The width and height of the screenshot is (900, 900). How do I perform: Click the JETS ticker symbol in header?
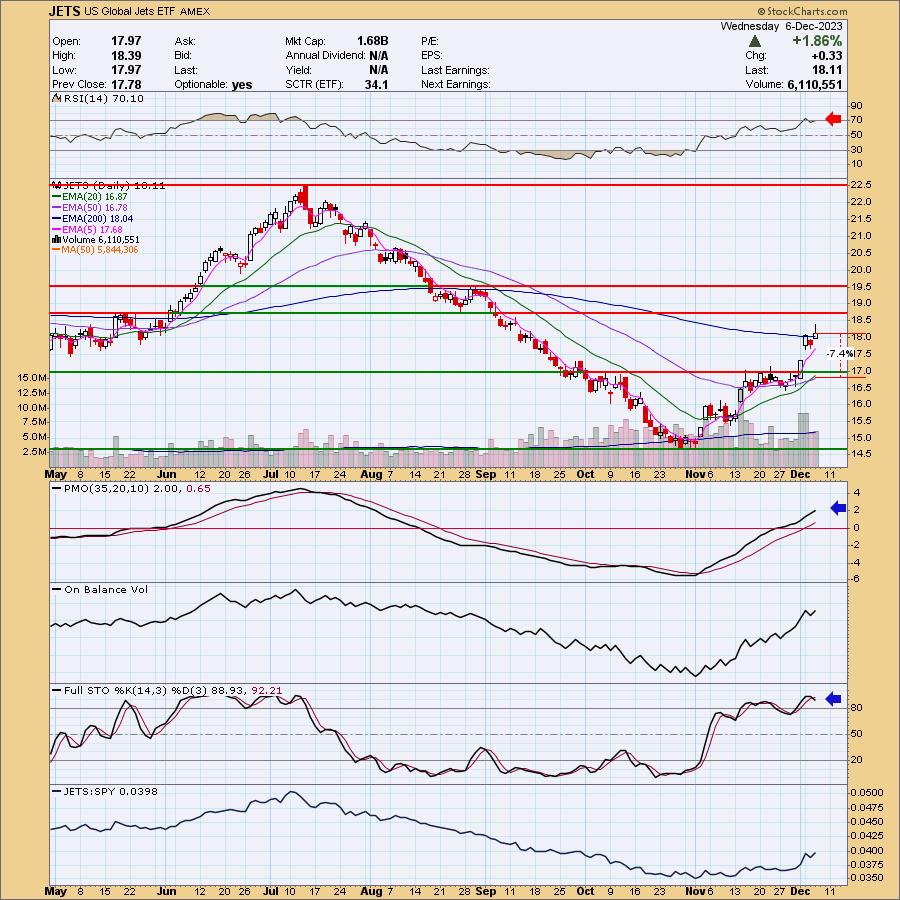pyautogui.click(x=65, y=11)
